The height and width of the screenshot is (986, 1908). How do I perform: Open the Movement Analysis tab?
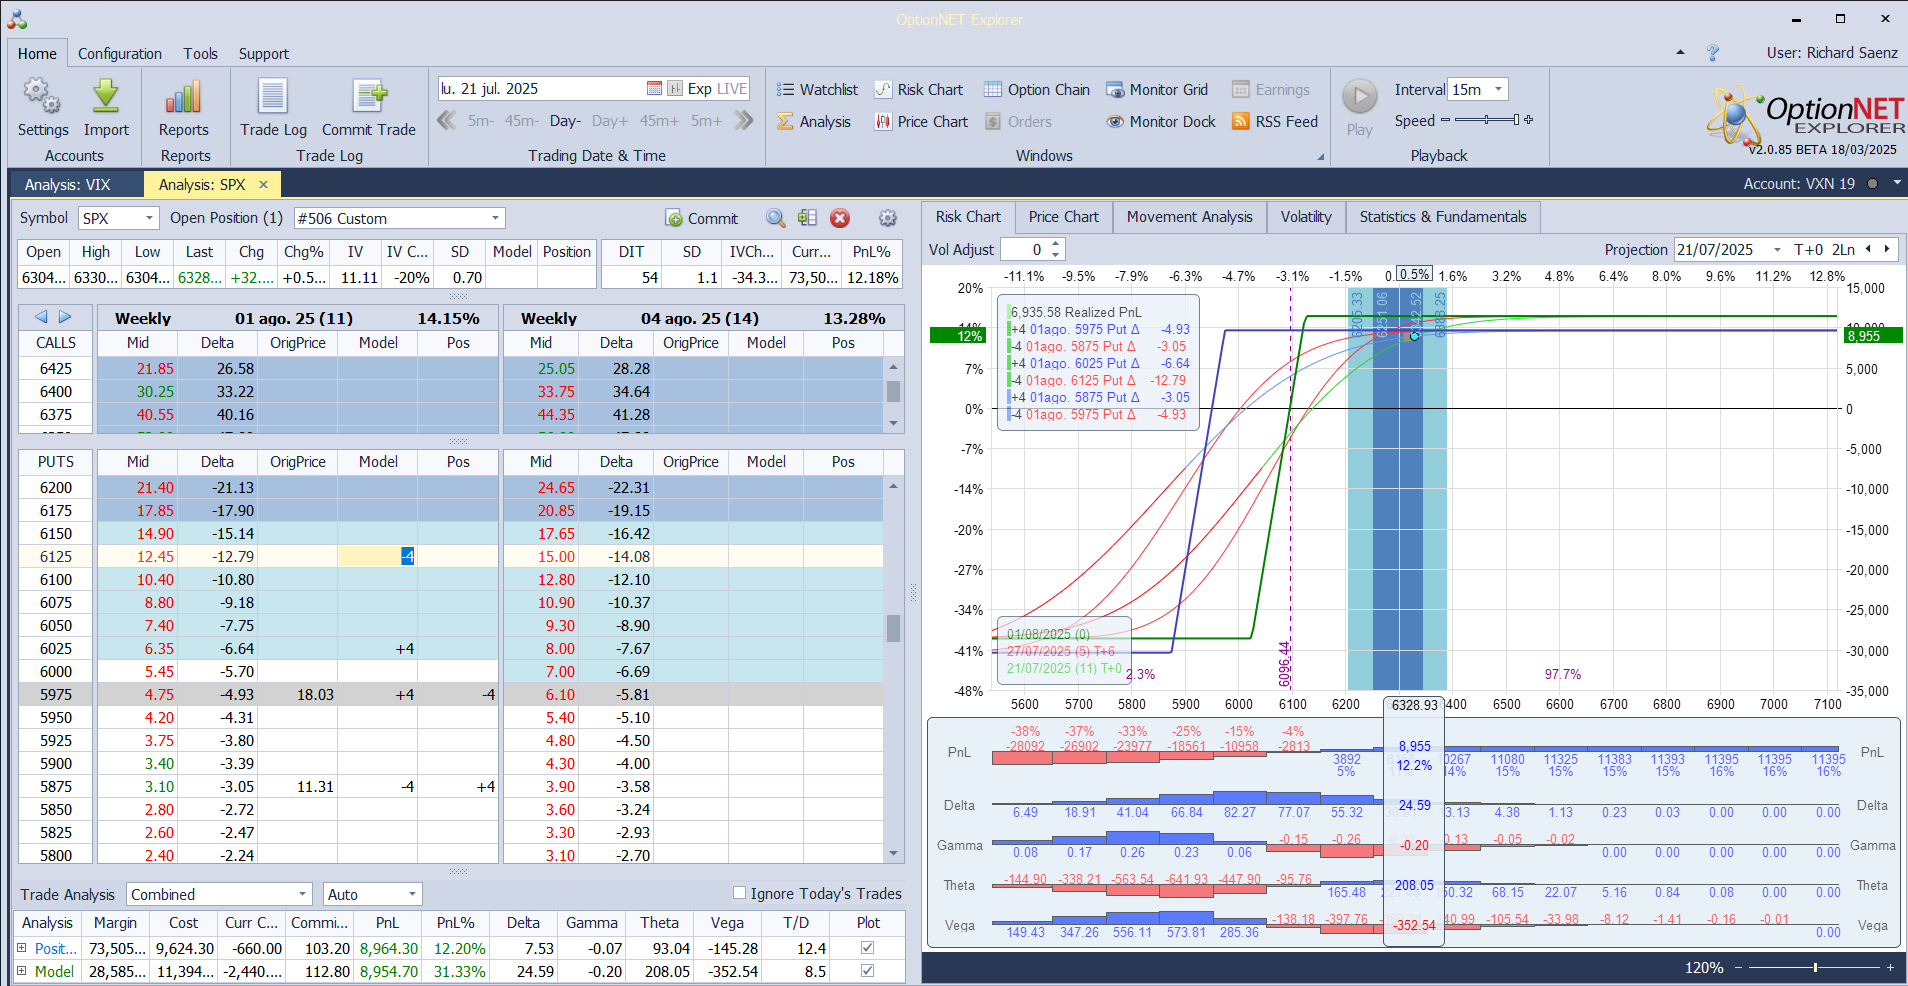pyautogui.click(x=1189, y=217)
